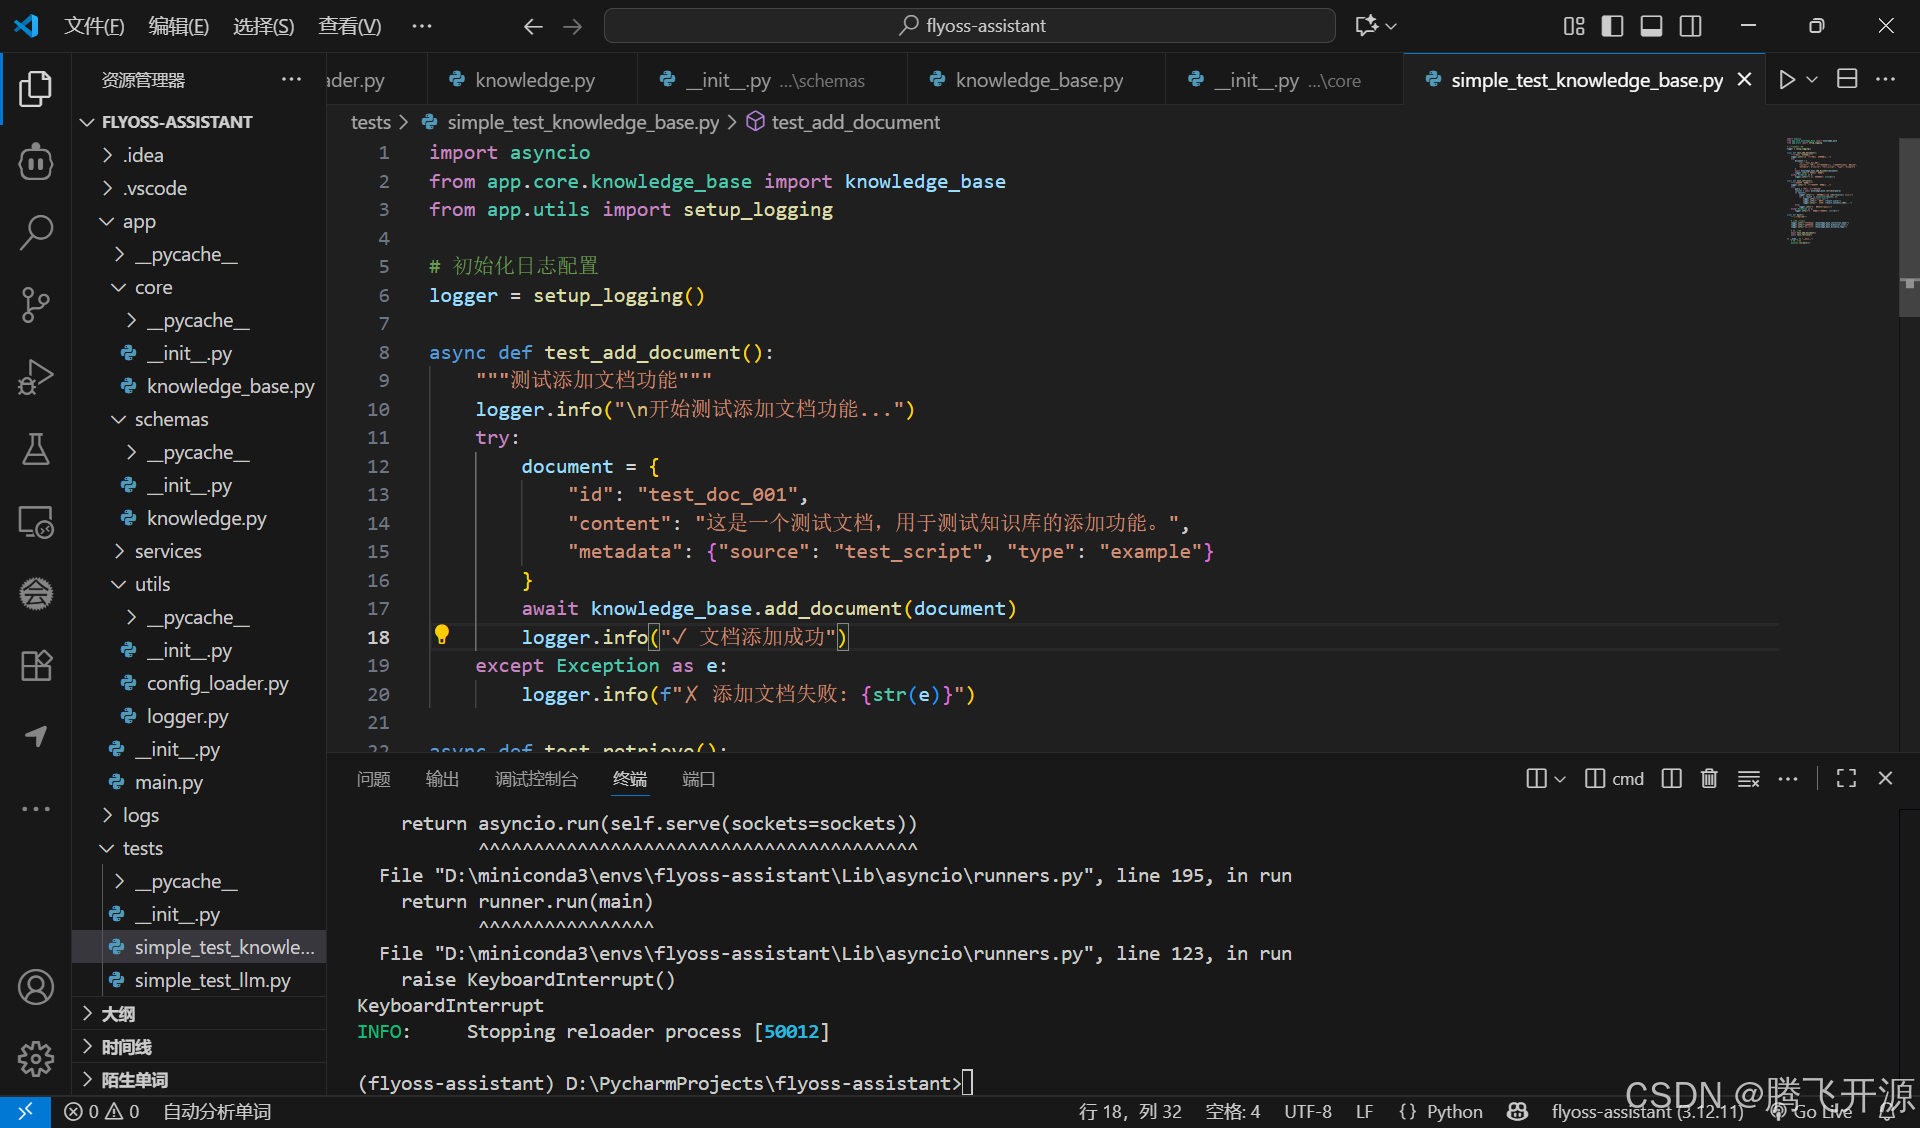Open the Testing flask view
1920x1128 pixels.
[x=36, y=450]
